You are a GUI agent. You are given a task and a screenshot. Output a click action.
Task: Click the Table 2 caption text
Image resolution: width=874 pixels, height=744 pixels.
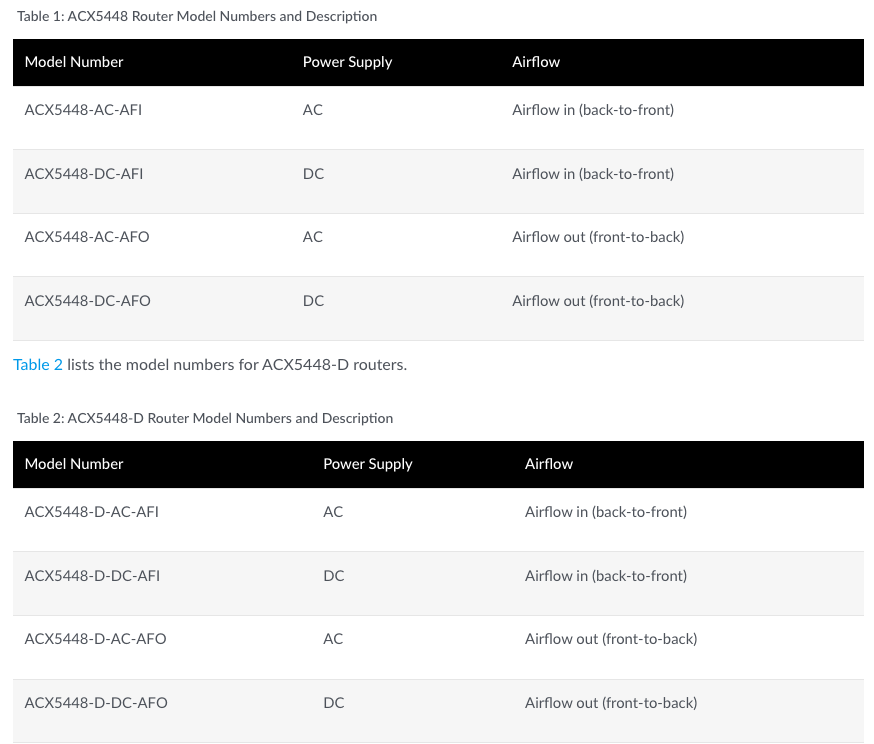205,418
